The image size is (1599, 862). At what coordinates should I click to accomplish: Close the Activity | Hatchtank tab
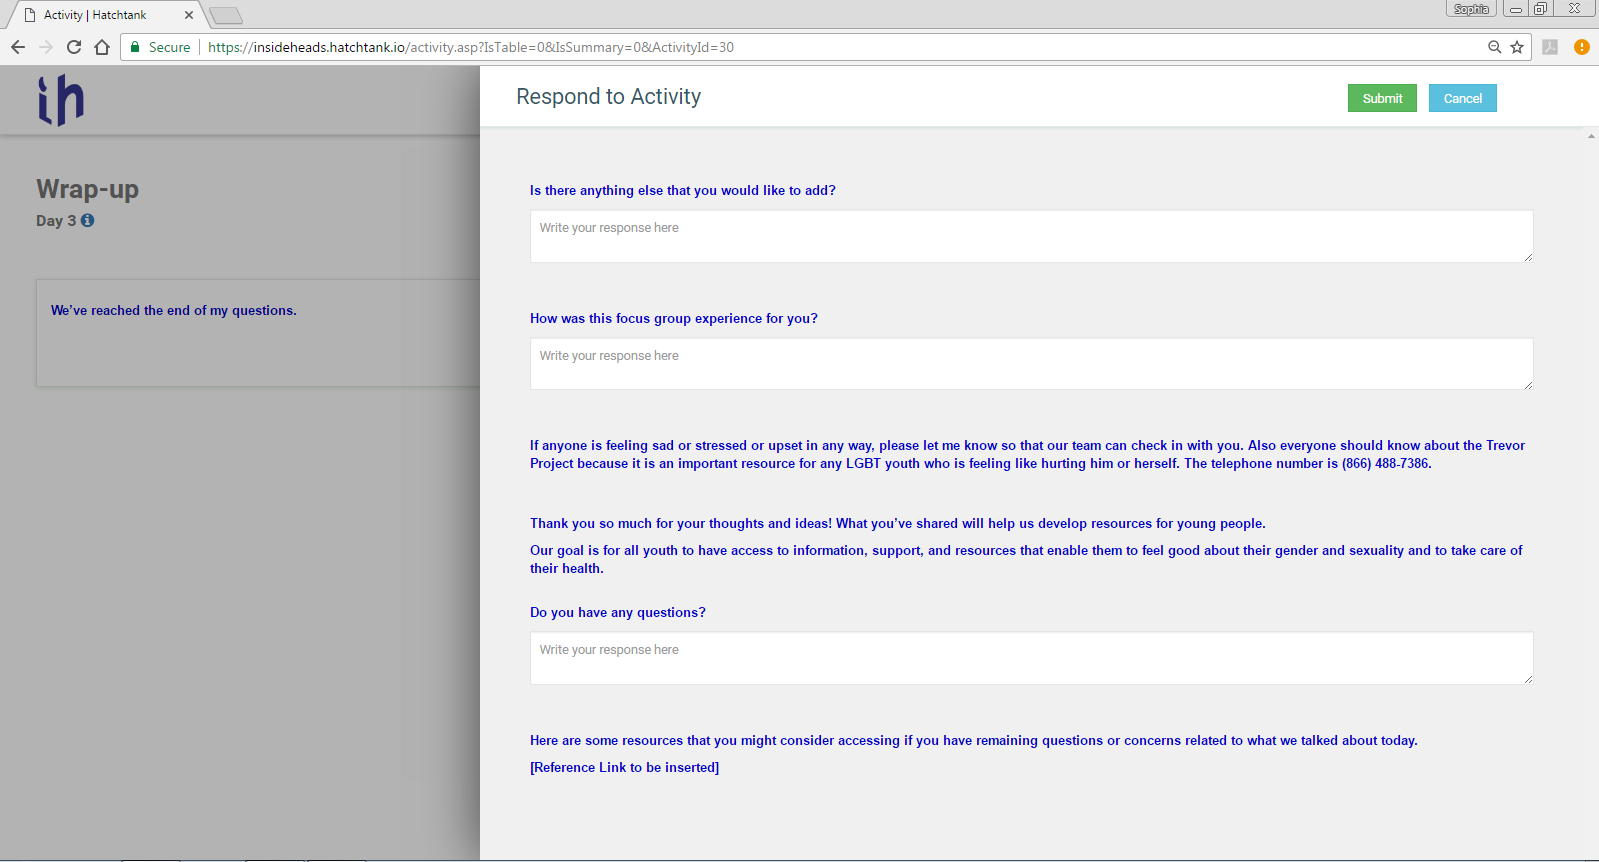pos(189,15)
